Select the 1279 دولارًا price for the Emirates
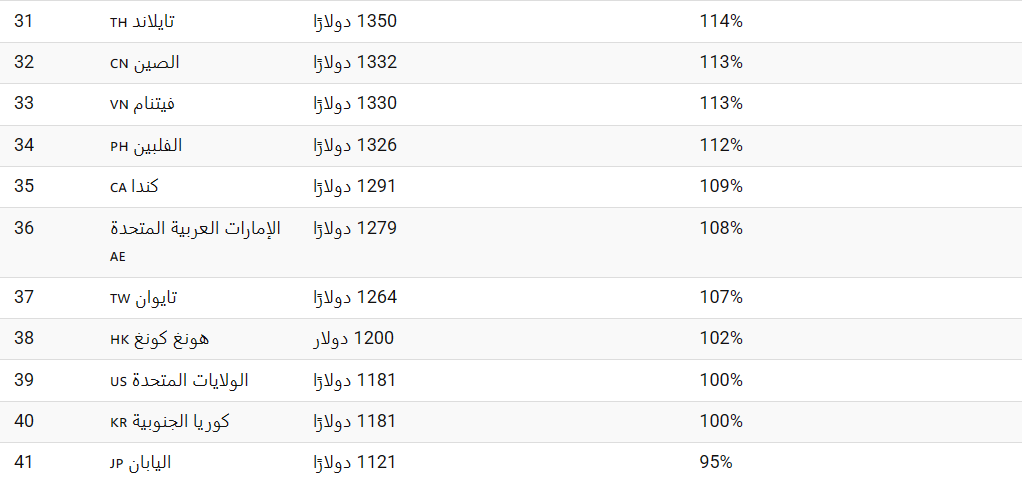Image resolution: width=1022 pixels, height=496 pixels. pos(356,228)
